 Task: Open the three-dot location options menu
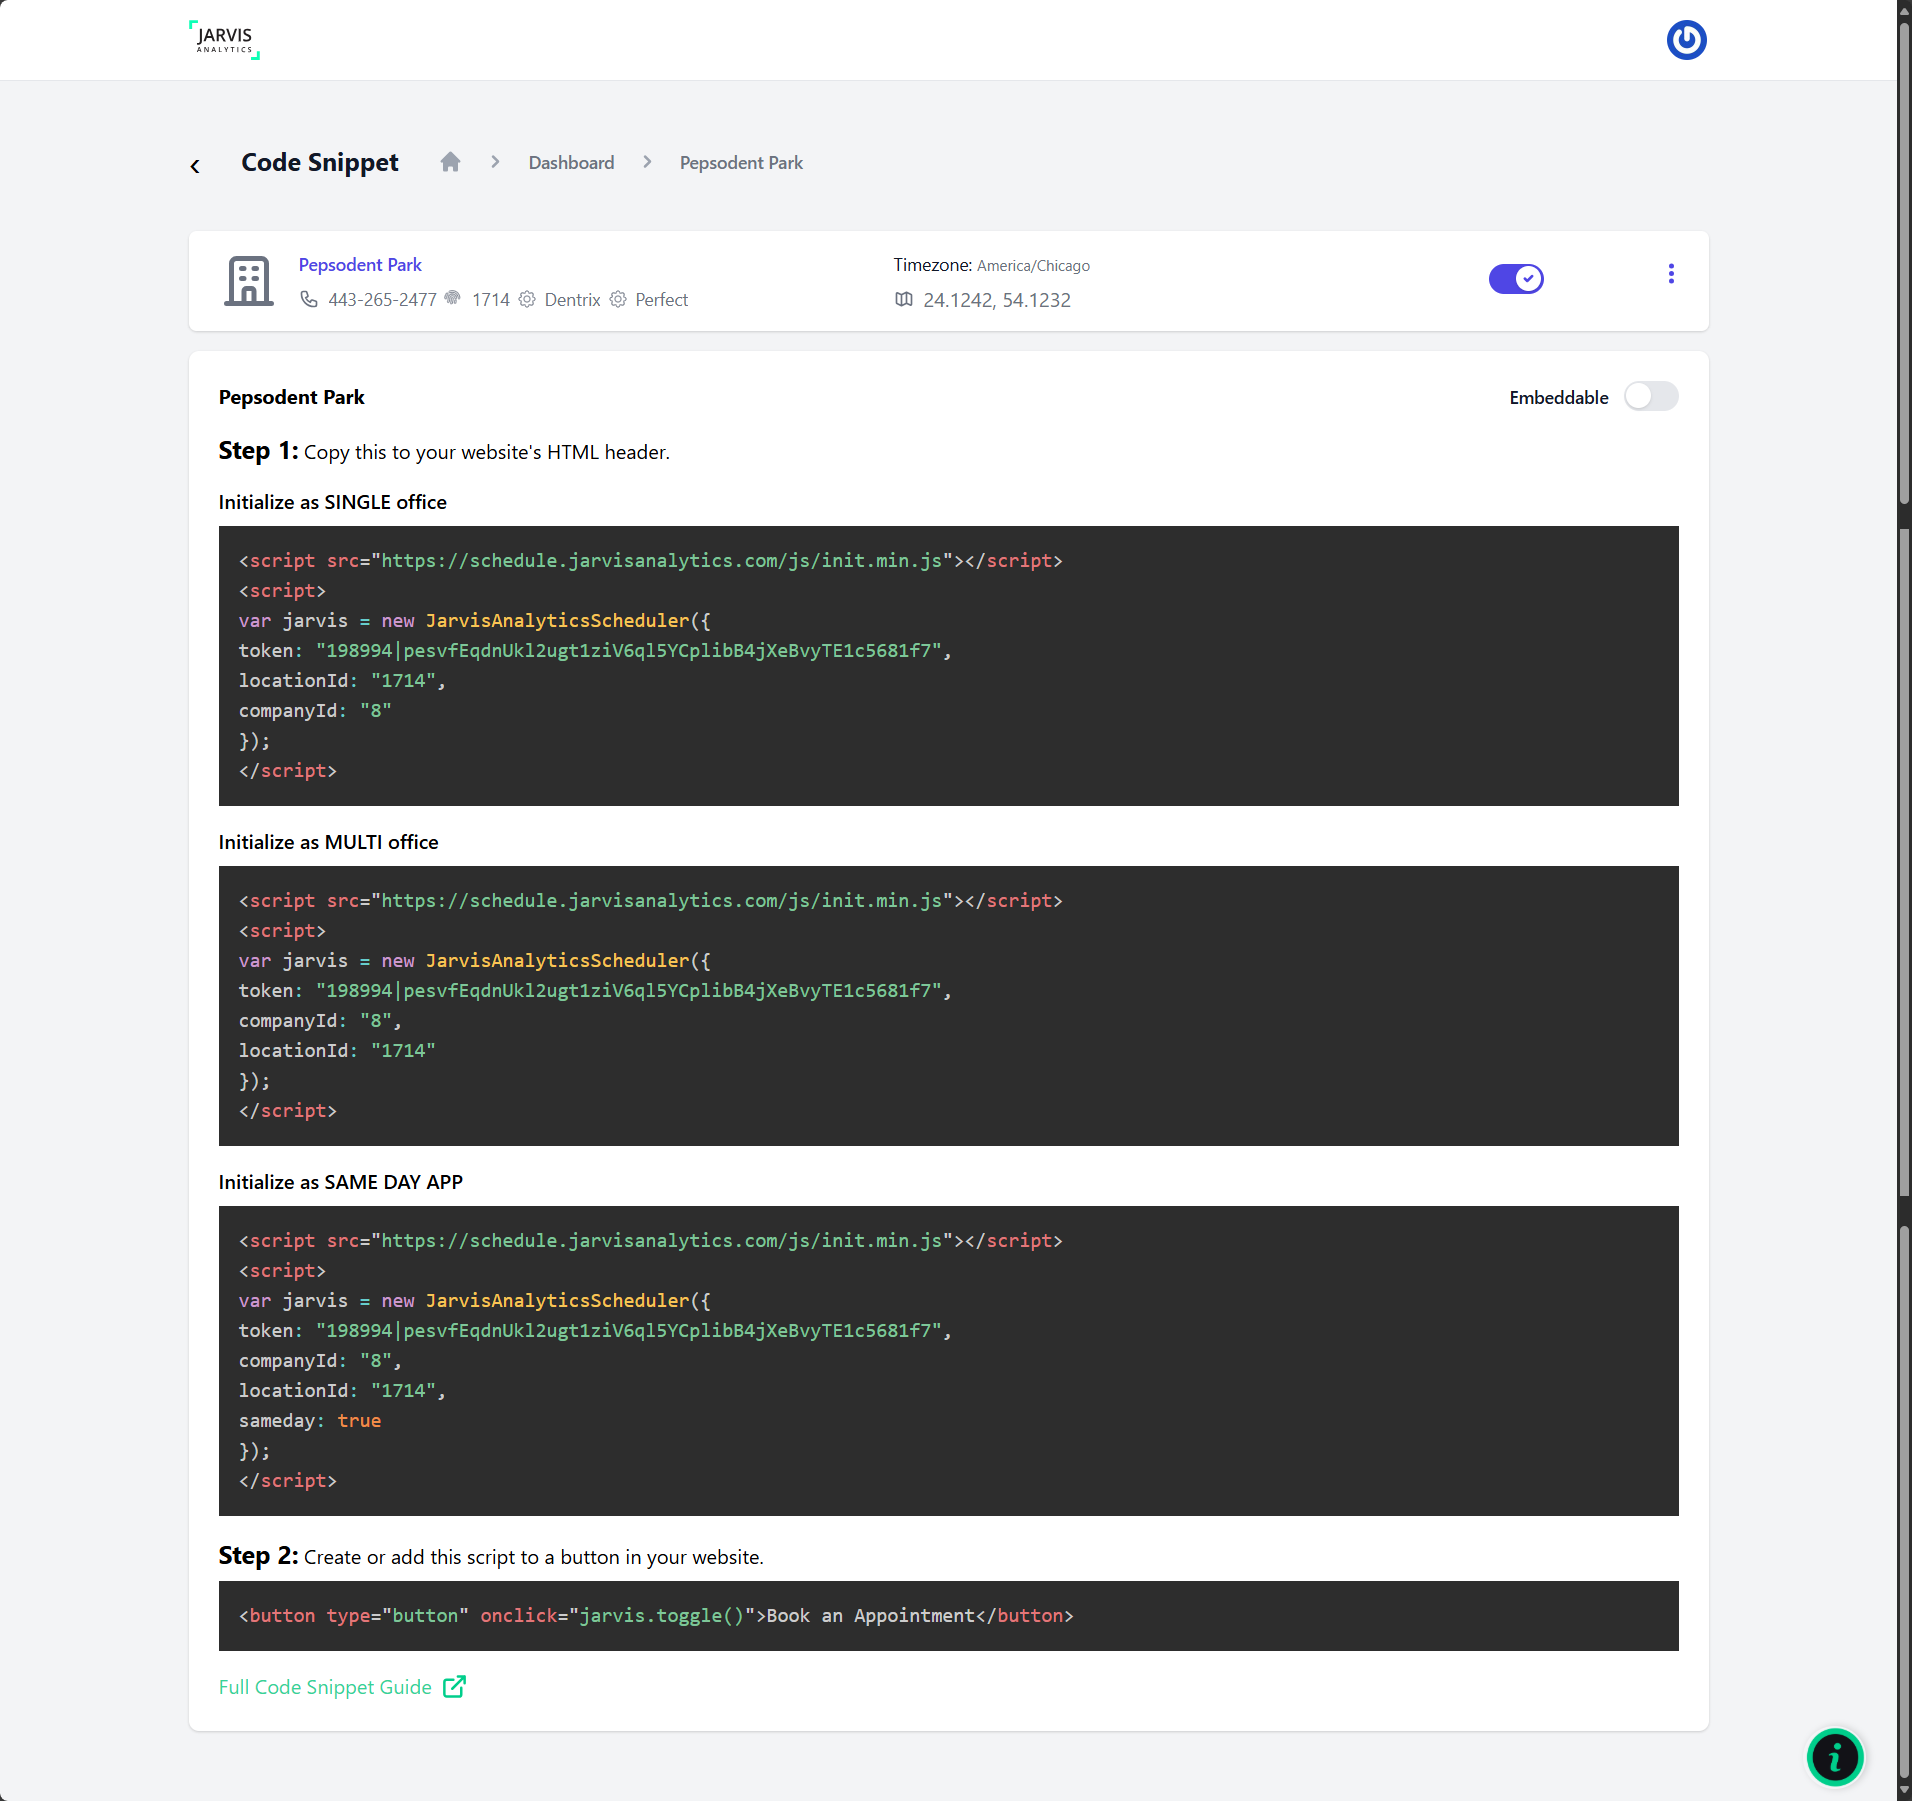tap(1670, 274)
